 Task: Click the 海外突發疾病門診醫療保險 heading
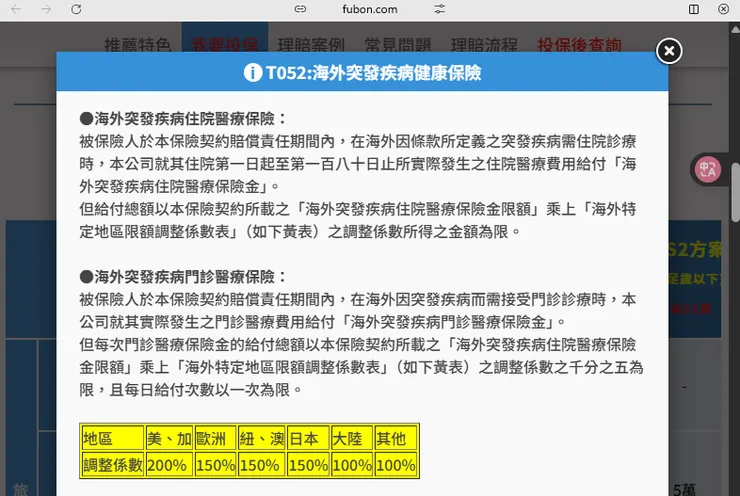click(x=185, y=277)
